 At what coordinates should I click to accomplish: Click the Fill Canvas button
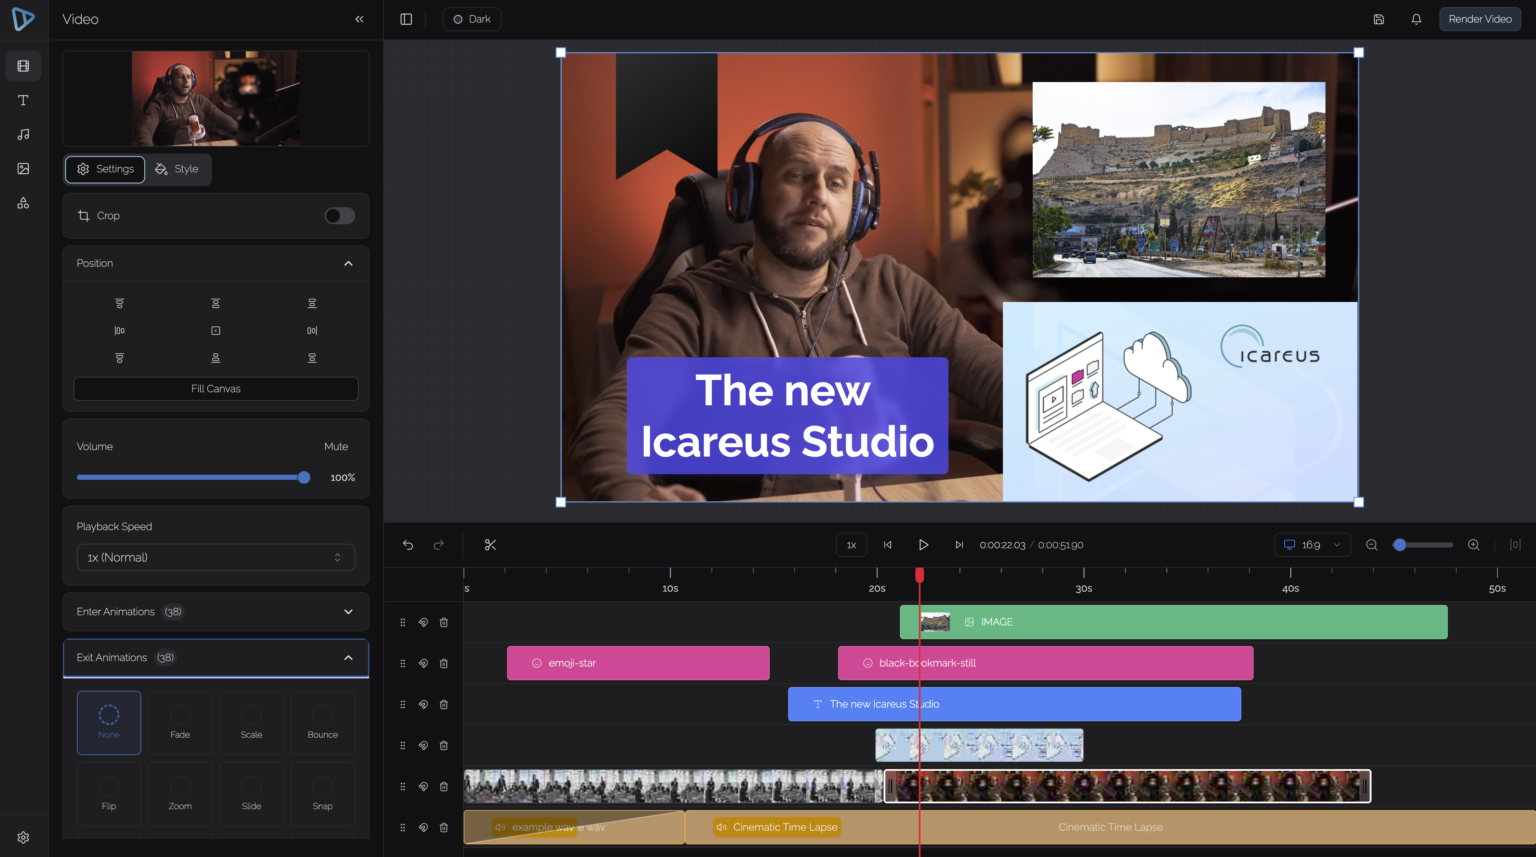pos(216,389)
